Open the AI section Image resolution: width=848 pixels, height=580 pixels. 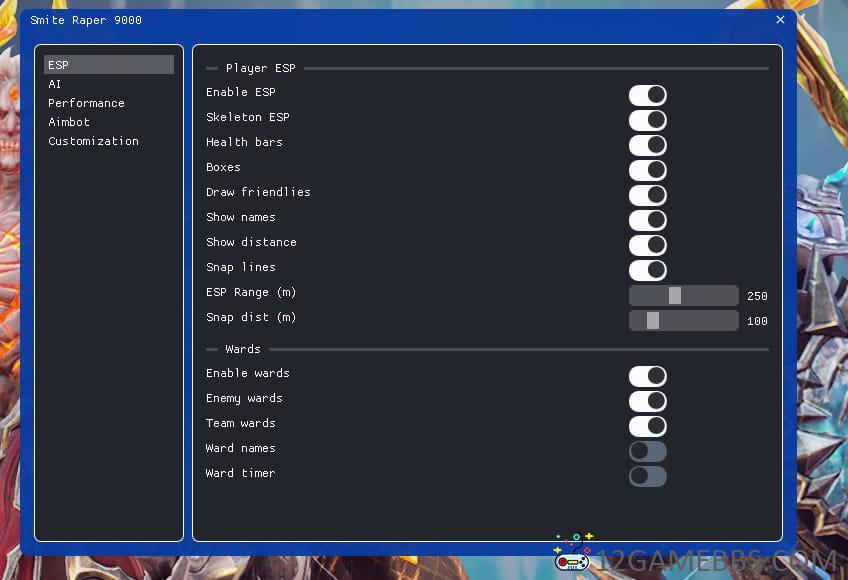[55, 84]
